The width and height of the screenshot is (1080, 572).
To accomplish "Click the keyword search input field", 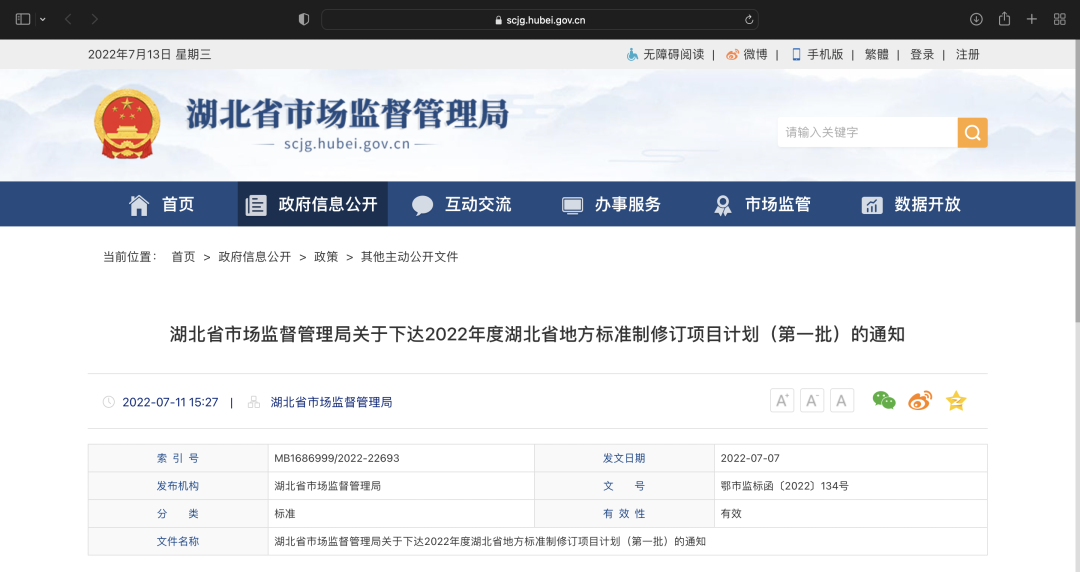I will (x=866, y=132).
